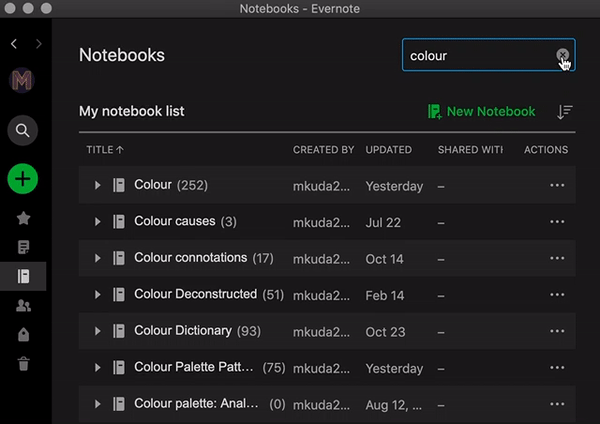This screenshot has width=600, height=424.
Task: Open actions menu for Colour connotations
Action: tap(557, 258)
